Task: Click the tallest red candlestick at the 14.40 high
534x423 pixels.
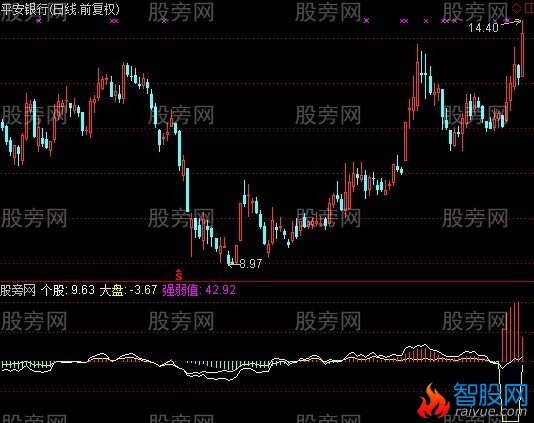Action: pyautogui.click(x=522, y=49)
